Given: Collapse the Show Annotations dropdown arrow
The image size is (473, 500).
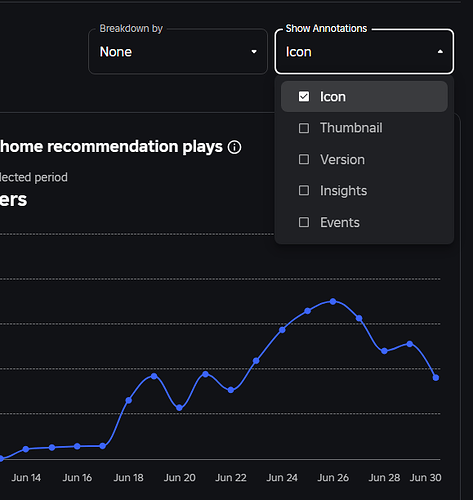Looking at the screenshot, I should [x=440, y=52].
